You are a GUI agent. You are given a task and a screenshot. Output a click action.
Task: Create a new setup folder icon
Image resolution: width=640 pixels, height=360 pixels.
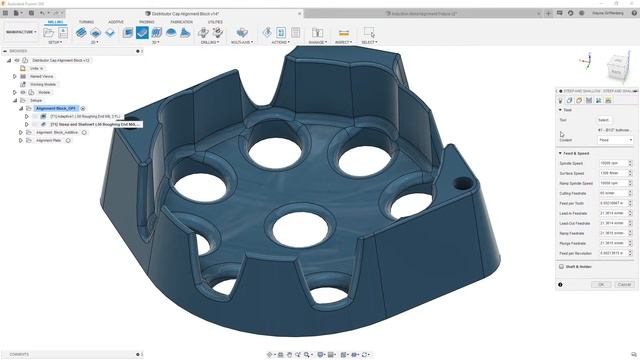49,32
